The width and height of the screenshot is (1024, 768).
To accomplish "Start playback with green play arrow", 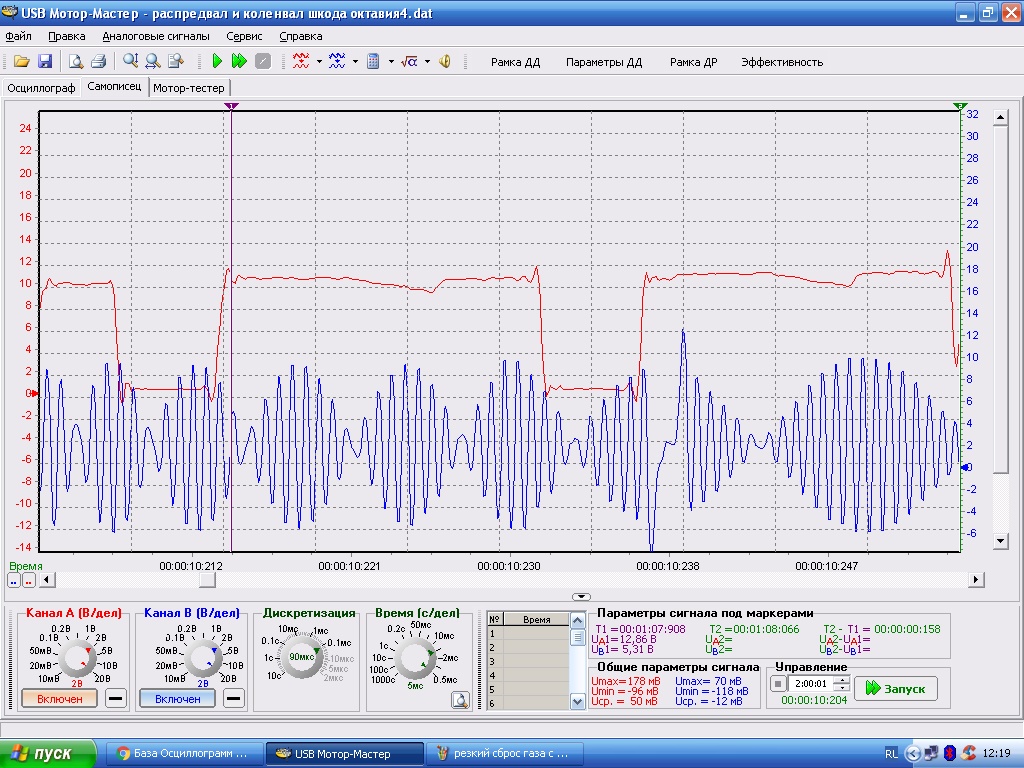I will pos(217,61).
